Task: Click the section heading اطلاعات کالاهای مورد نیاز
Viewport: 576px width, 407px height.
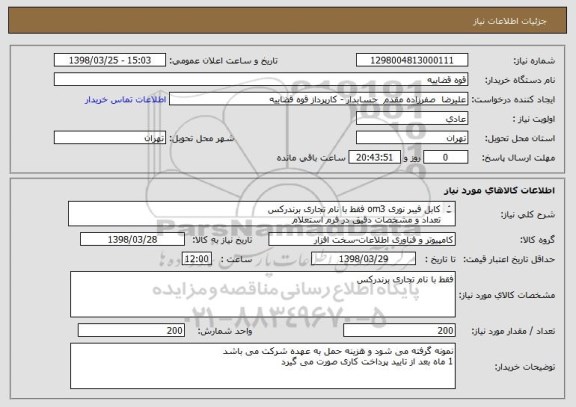Action: 500,190
